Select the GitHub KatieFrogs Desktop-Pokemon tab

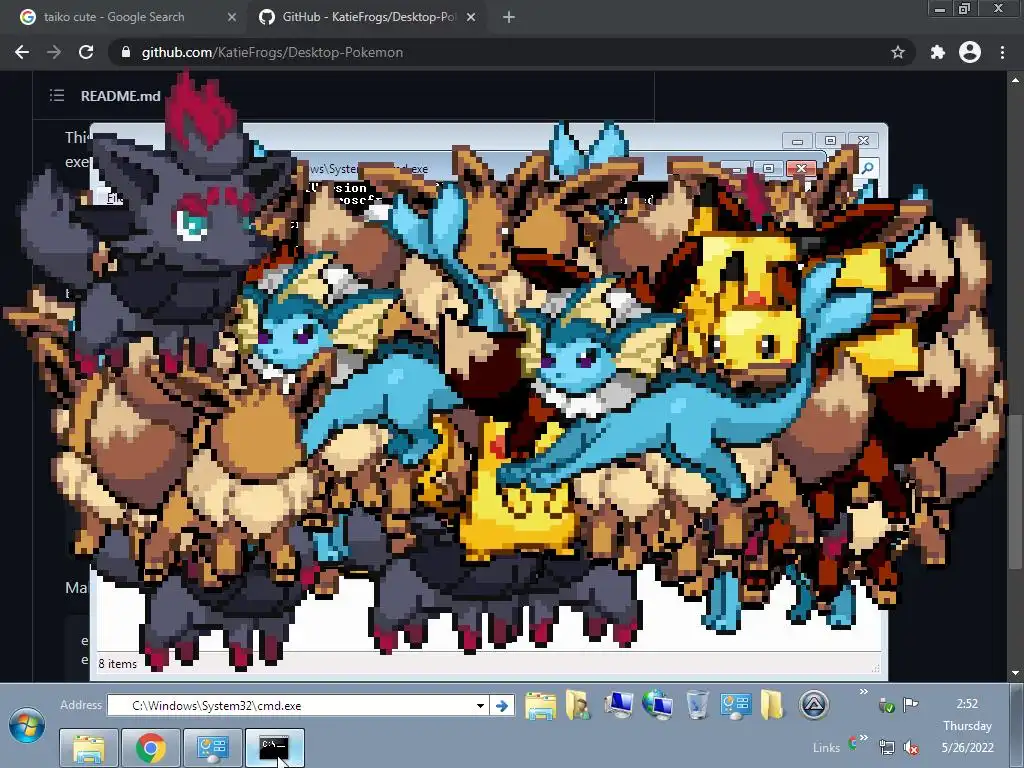pos(368,17)
